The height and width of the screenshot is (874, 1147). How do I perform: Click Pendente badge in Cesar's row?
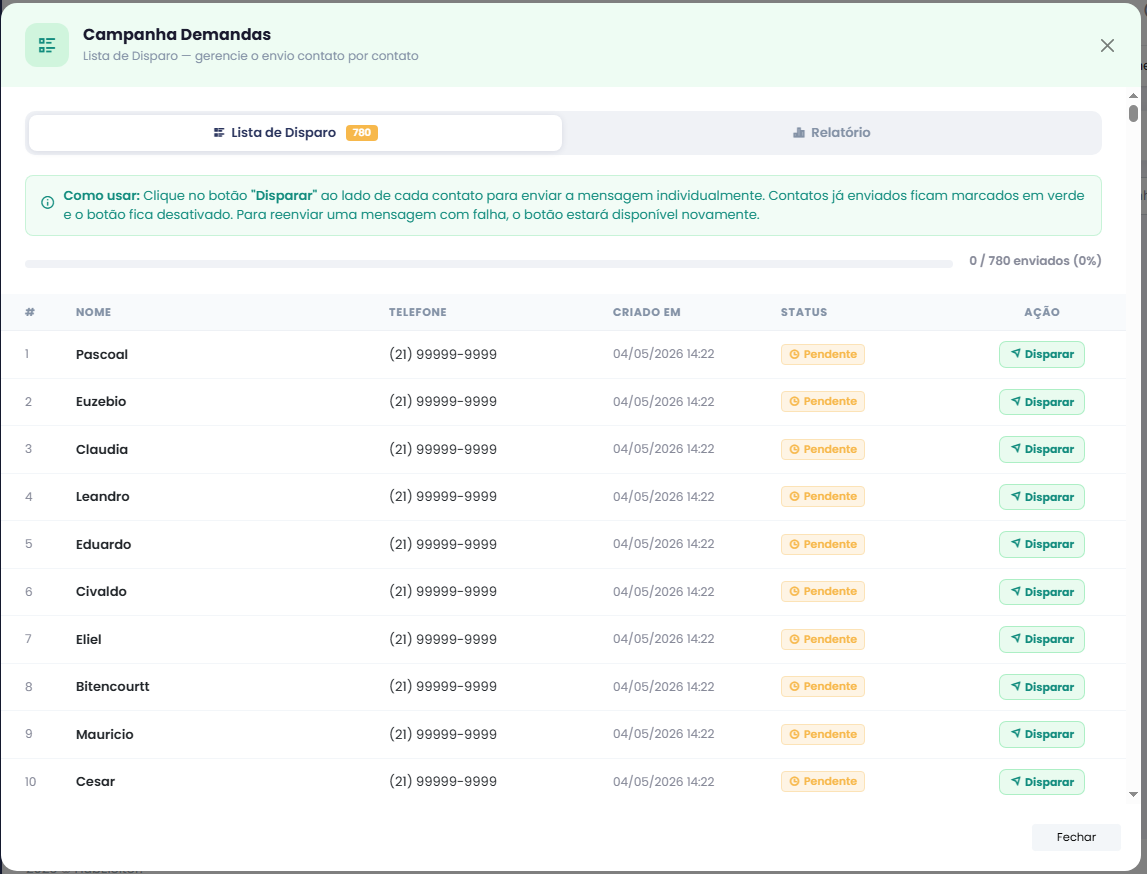(x=822, y=782)
